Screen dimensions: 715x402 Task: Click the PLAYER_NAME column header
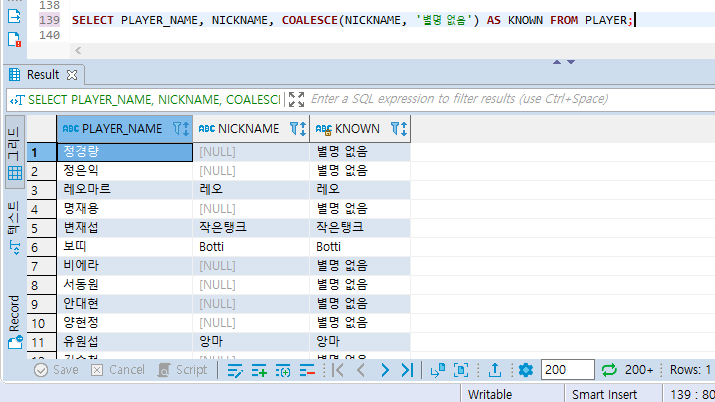[x=122, y=129]
